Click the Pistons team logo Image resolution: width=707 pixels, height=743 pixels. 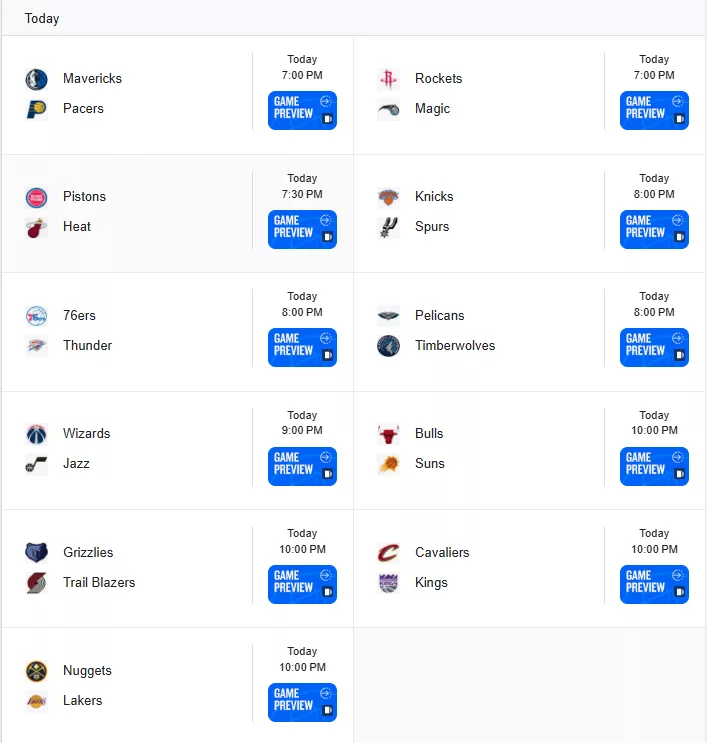(36, 198)
